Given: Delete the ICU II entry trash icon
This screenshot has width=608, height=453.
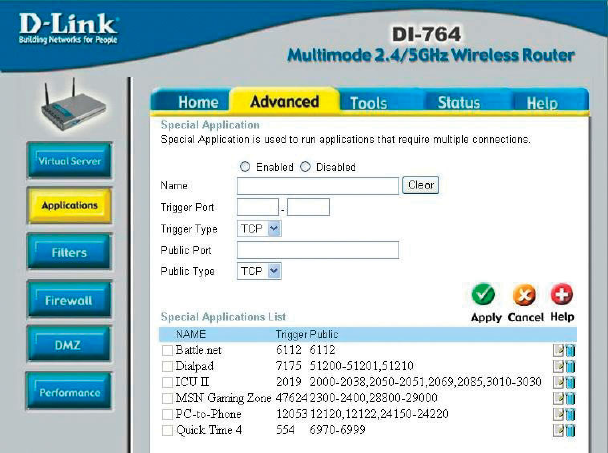Looking at the screenshot, I should point(570,382).
